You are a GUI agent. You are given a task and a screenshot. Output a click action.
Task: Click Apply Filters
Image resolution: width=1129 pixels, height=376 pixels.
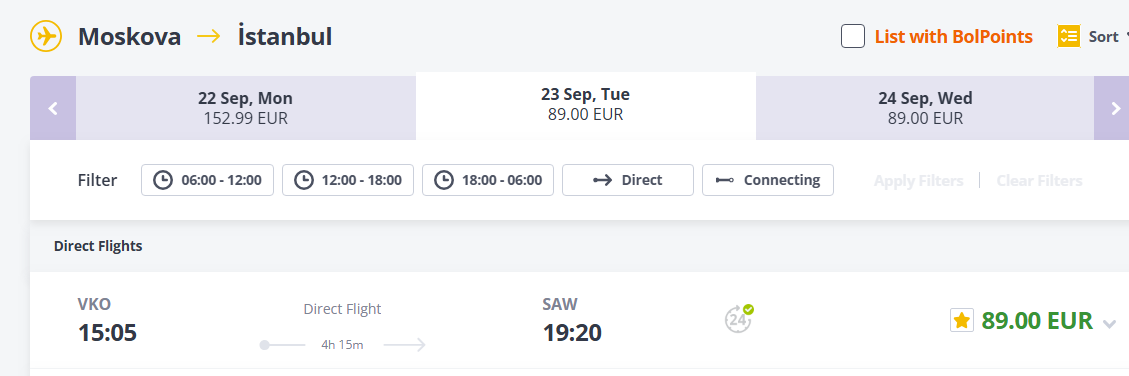pyautogui.click(x=918, y=180)
